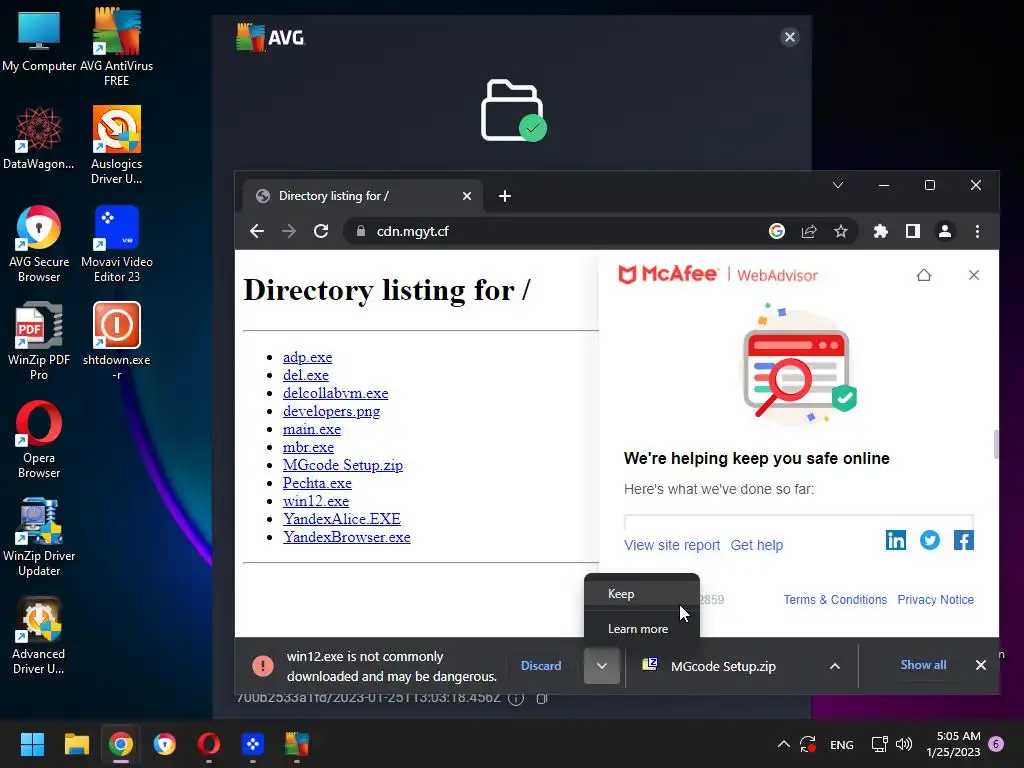Click win12.exe link in listing

pyautogui.click(x=315, y=501)
